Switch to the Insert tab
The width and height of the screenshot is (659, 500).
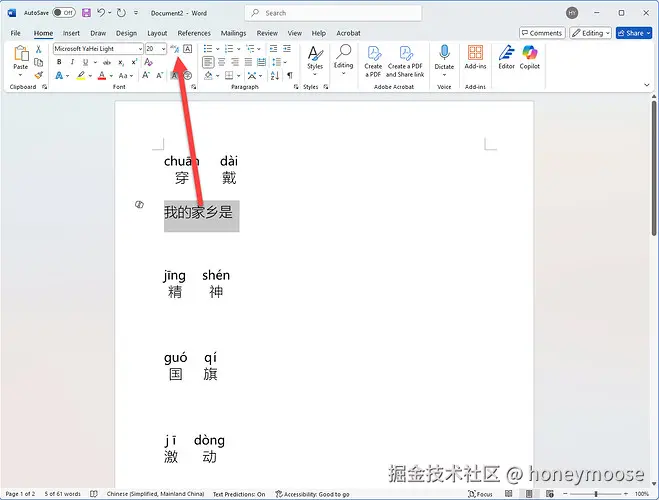pyautogui.click(x=71, y=33)
